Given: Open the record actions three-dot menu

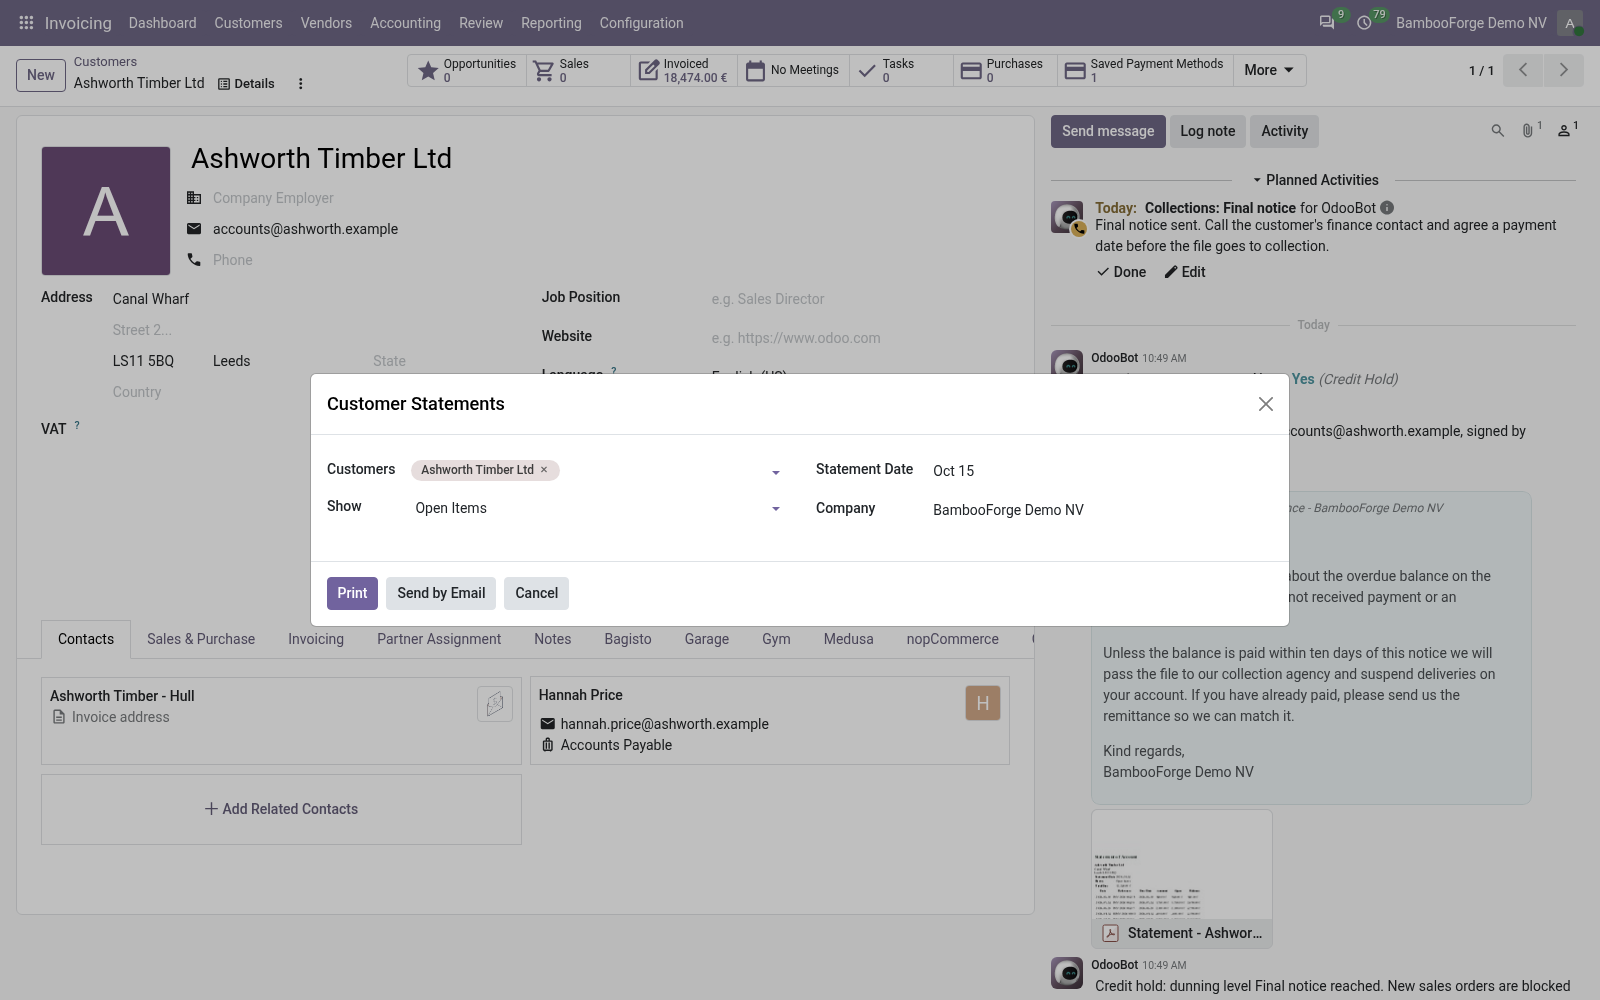Looking at the screenshot, I should click(300, 84).
